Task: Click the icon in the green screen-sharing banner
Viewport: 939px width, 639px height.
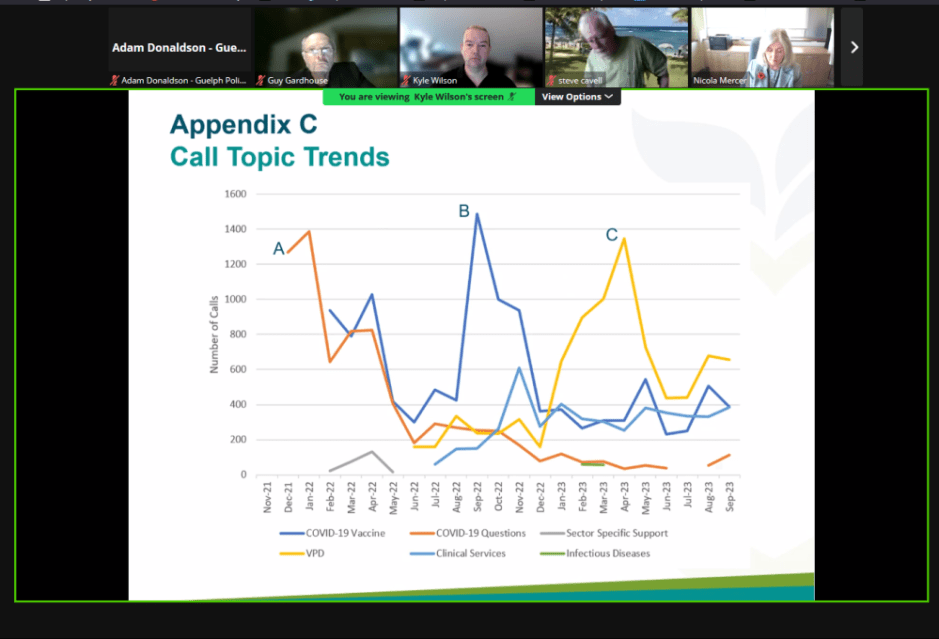Action: [x=511, y=97]
